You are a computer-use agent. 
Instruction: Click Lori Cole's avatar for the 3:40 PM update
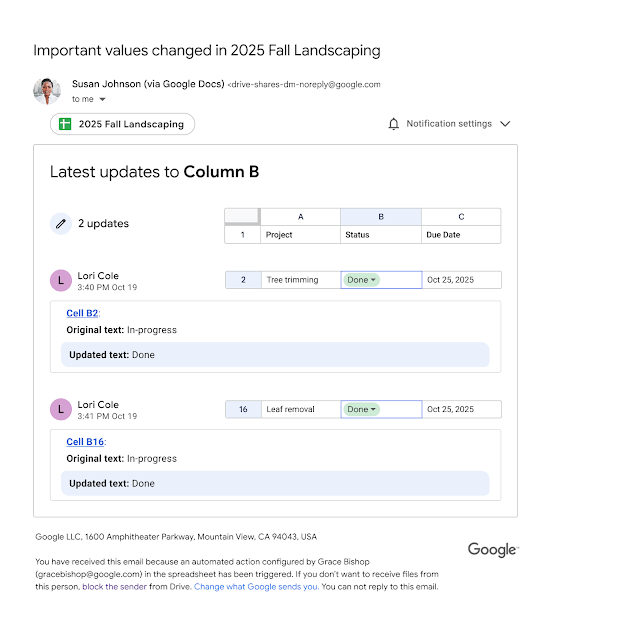61,281
